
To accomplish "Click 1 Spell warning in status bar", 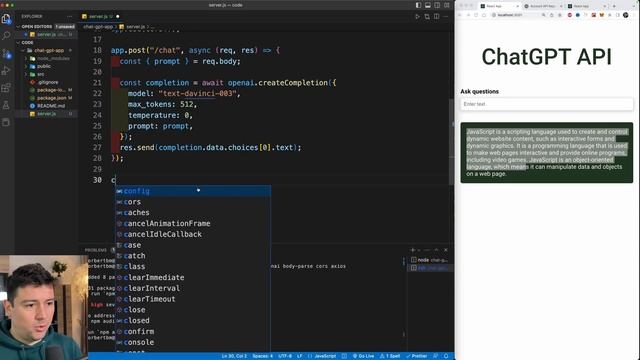I will 390,356.
